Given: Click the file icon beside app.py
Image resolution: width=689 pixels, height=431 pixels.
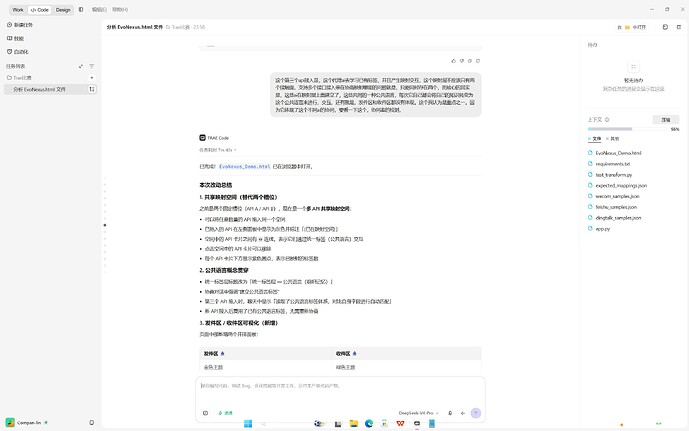Looking at the screenshot, I should click(590, 228).
